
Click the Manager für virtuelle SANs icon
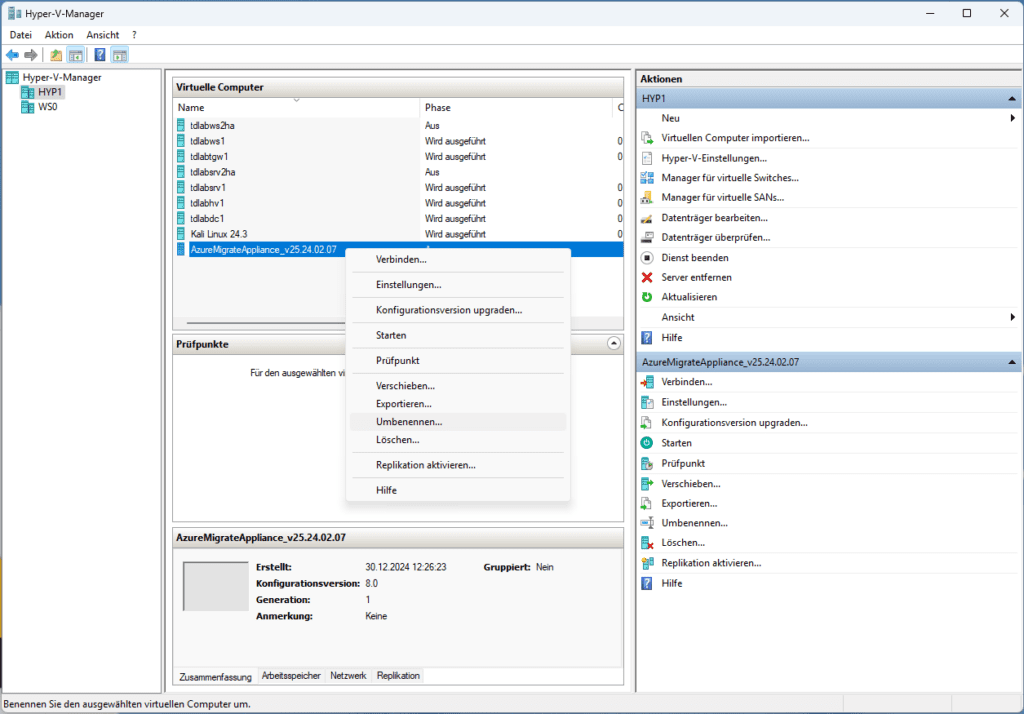(x=647, y=197)
